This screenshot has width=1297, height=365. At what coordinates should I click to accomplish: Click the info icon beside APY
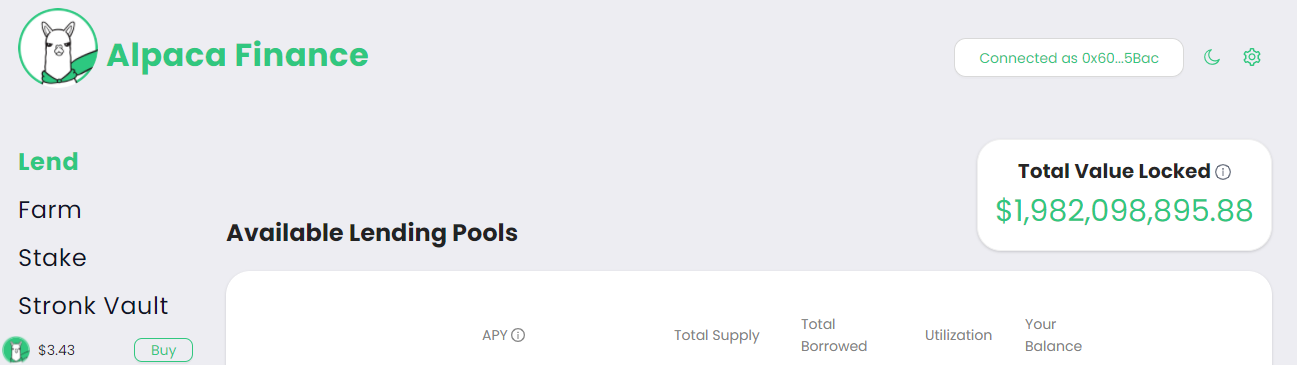tap(518, 335)
